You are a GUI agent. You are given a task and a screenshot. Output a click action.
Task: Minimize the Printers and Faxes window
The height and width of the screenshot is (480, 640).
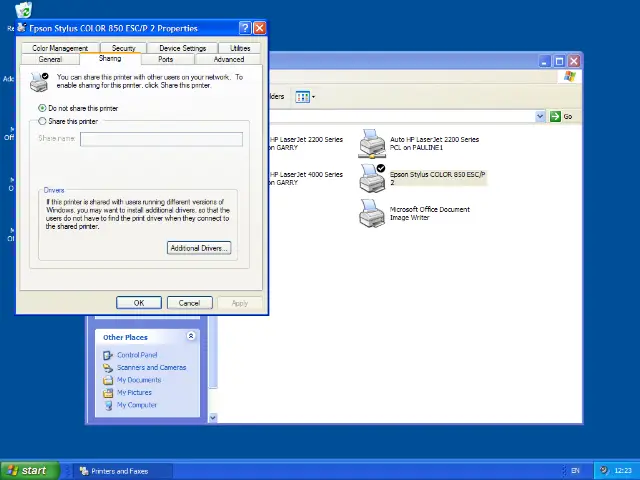(544, 61)
